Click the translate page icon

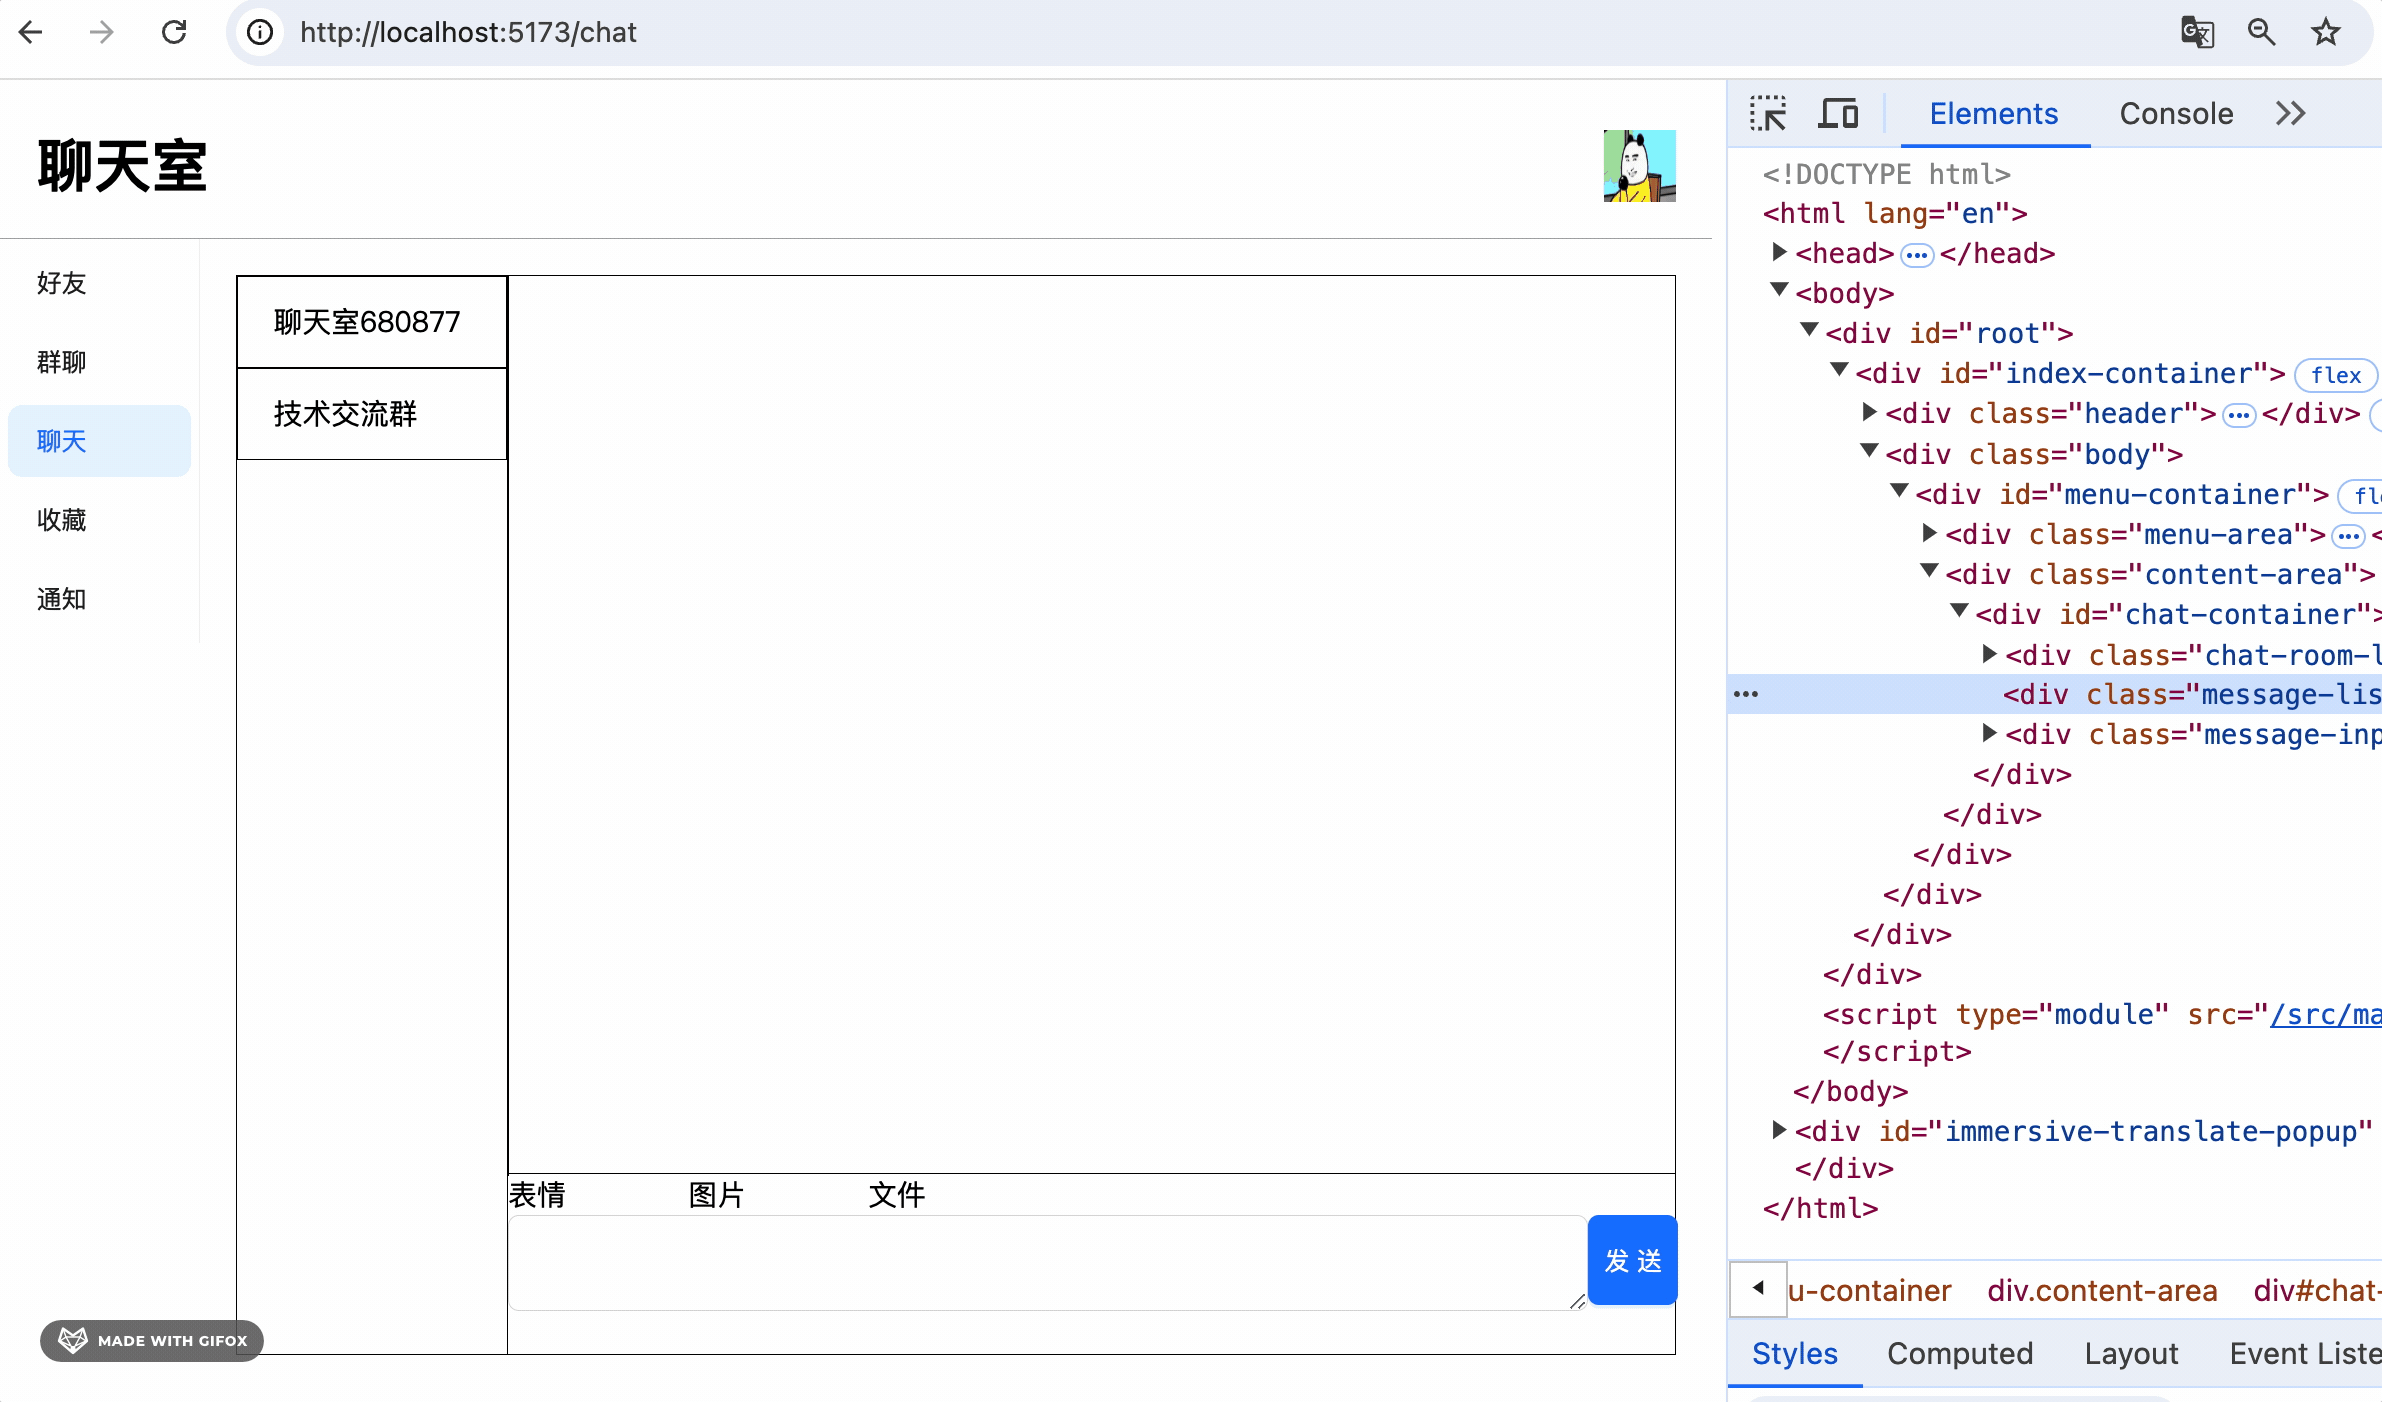click(x=2197, y=32)
